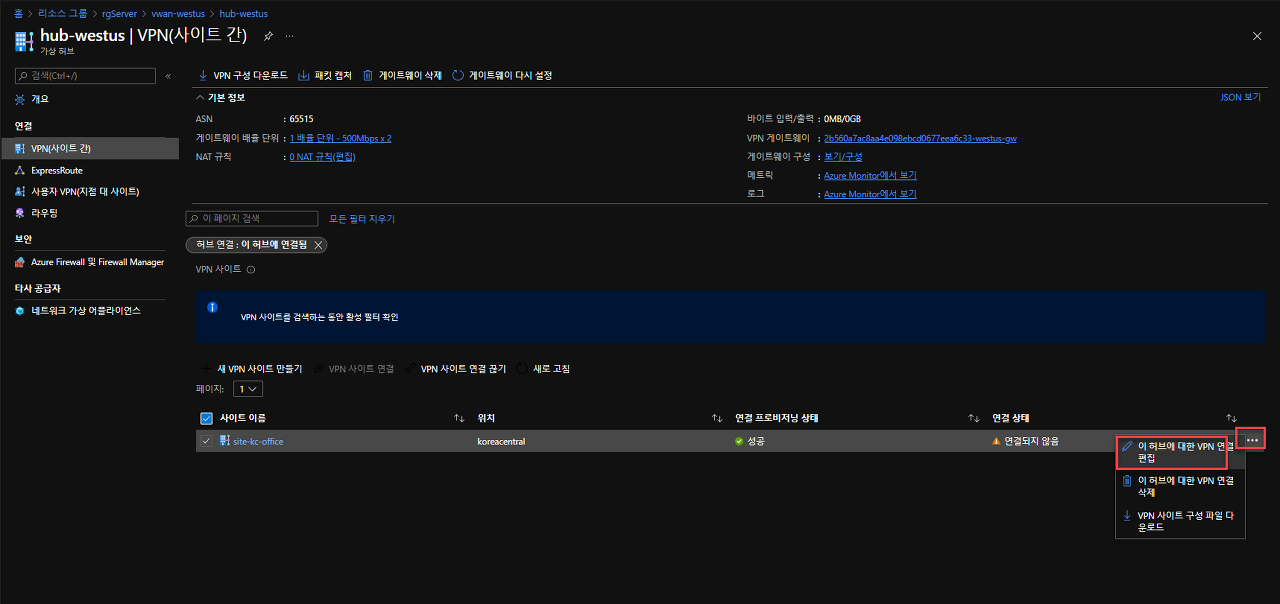Viewport: 1280px width, 604px height.
Task: Sort by the 사이트 이름 column arrows
Action: pyautogui.click(x=459, y=418)
